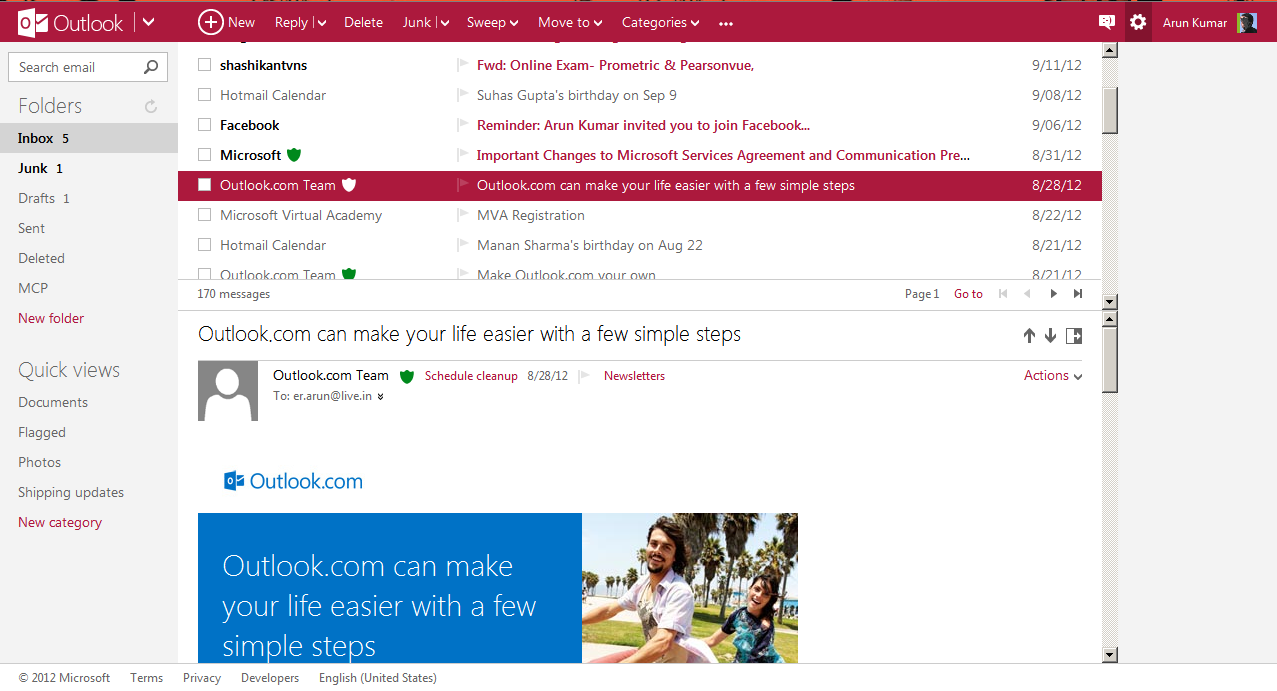
Task: Go to previous page of messages
Action: 1027,294
